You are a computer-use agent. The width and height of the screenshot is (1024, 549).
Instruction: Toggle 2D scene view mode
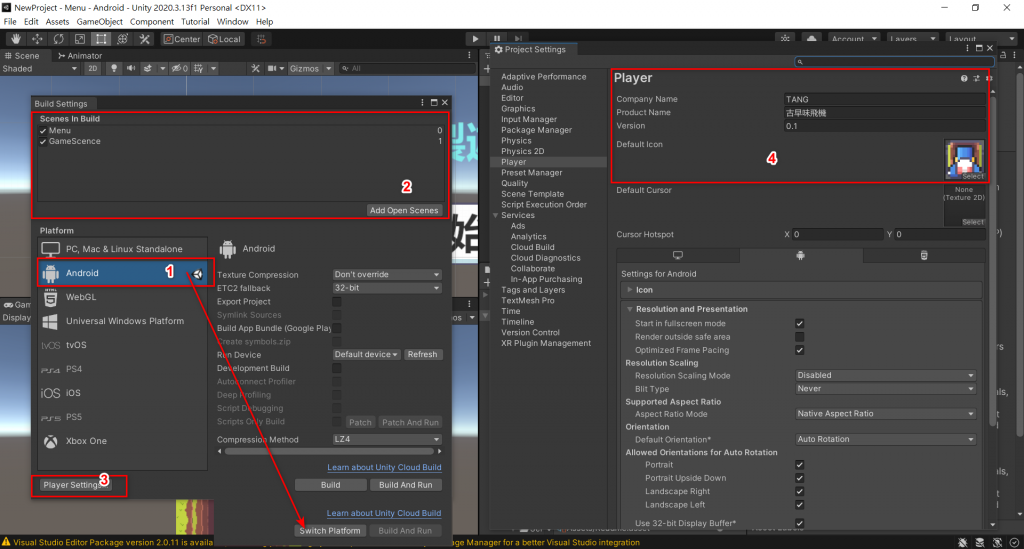point(93,69)
